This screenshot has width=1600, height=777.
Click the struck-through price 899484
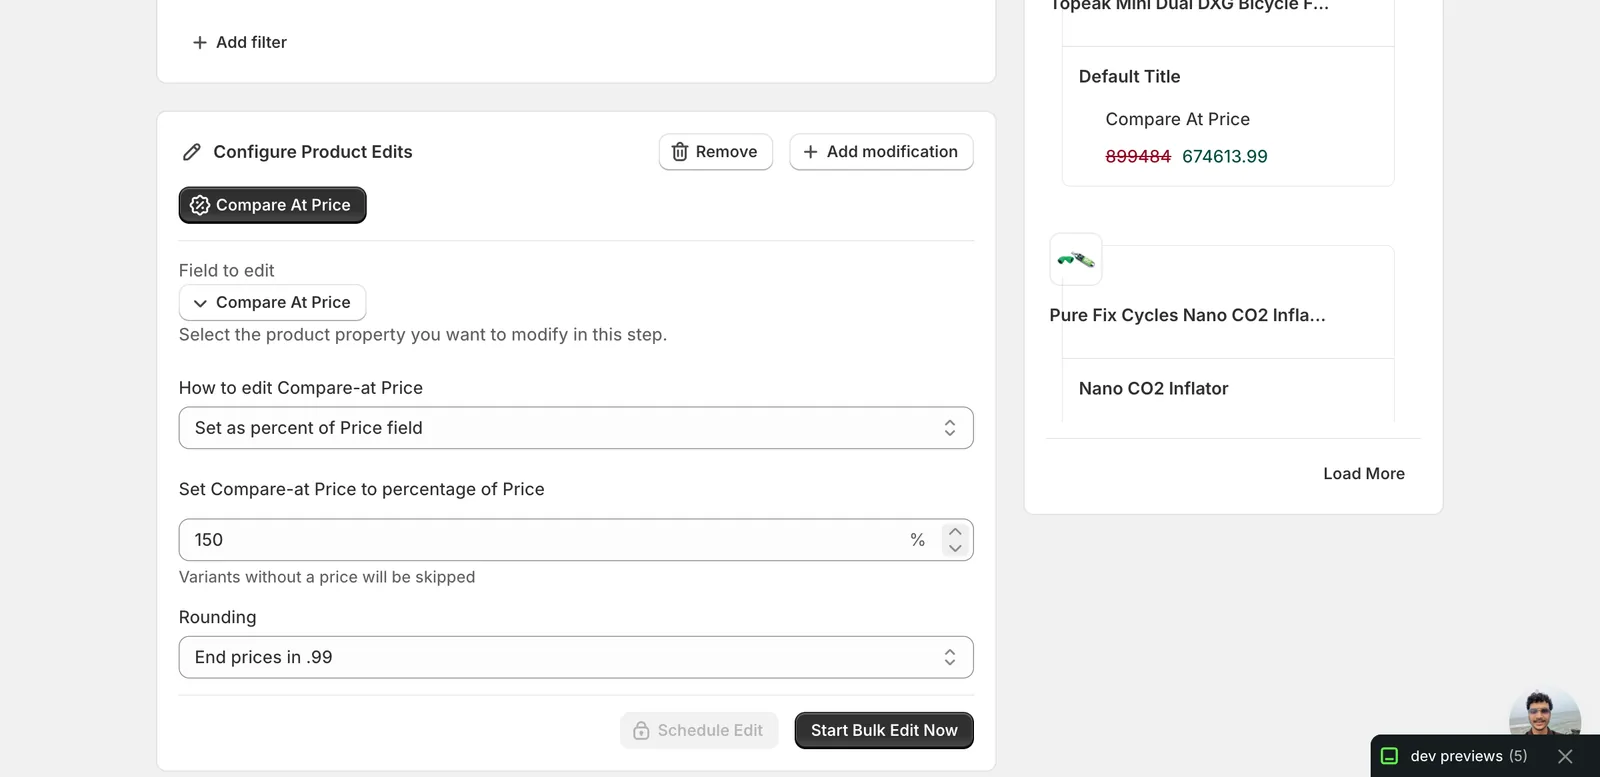tap(1138, 156)
